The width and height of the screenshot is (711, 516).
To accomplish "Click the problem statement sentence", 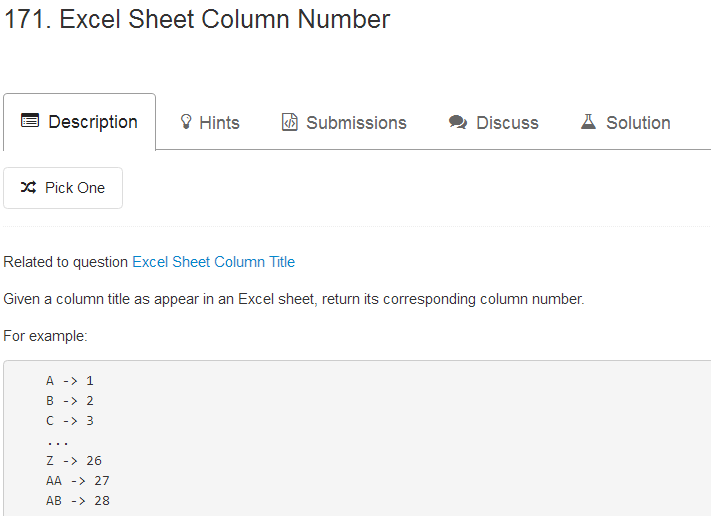I will 293,299.
